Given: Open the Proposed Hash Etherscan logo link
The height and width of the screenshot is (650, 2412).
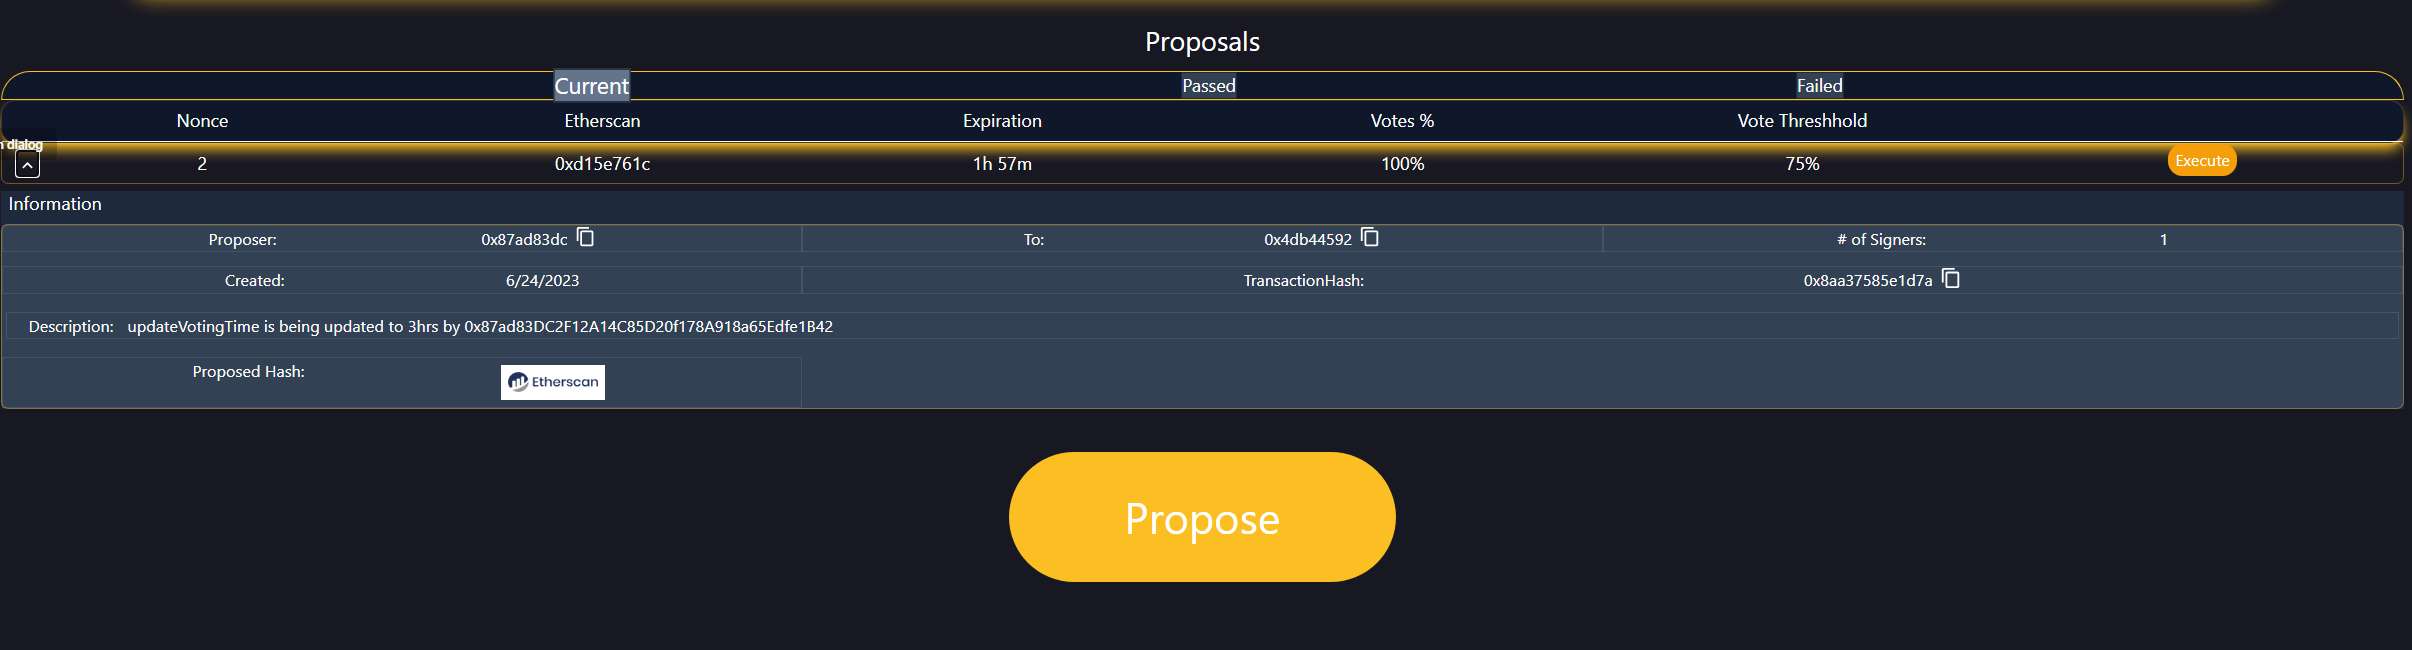Looking at the screenshot, I should point(553,382).
